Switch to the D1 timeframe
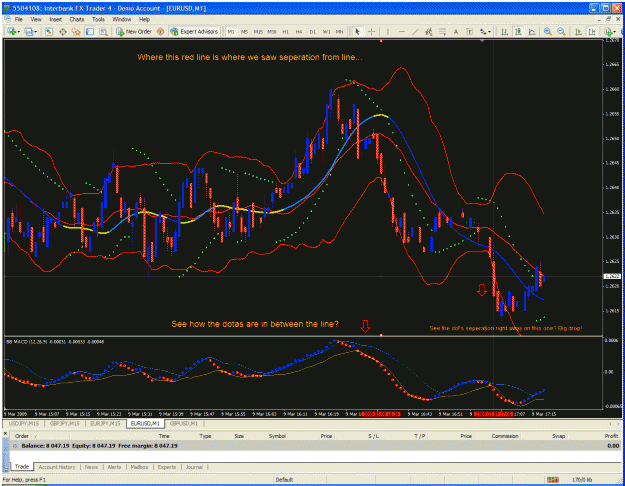 point(312,31)
